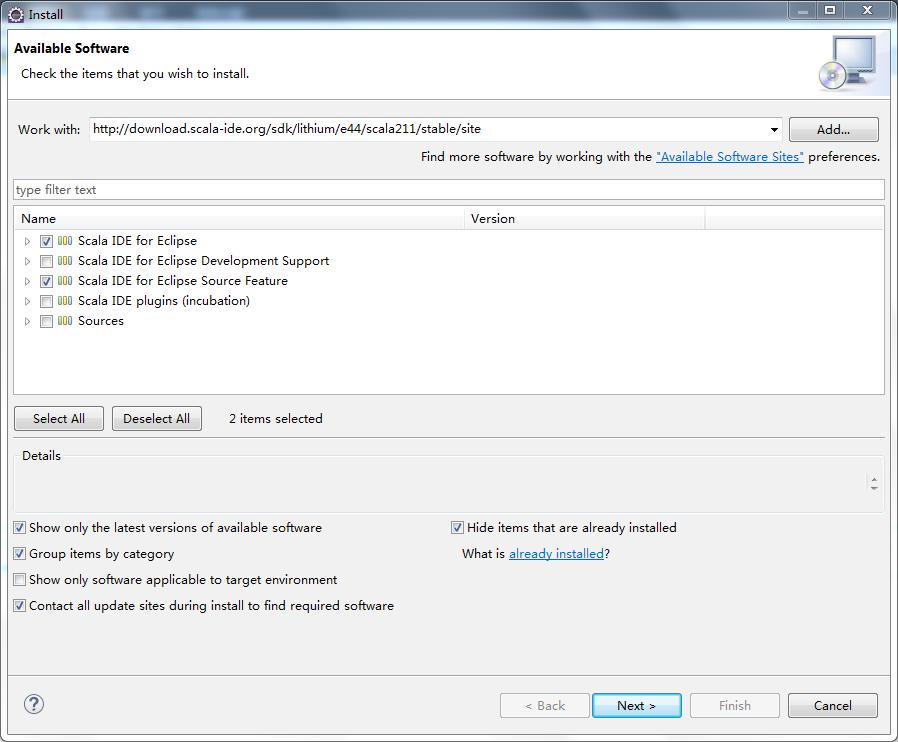The height and width of the screenshot is (742, 898).
Task: Expand the Scala IDE for Eclipse tree node
Action: pos(28,241)
